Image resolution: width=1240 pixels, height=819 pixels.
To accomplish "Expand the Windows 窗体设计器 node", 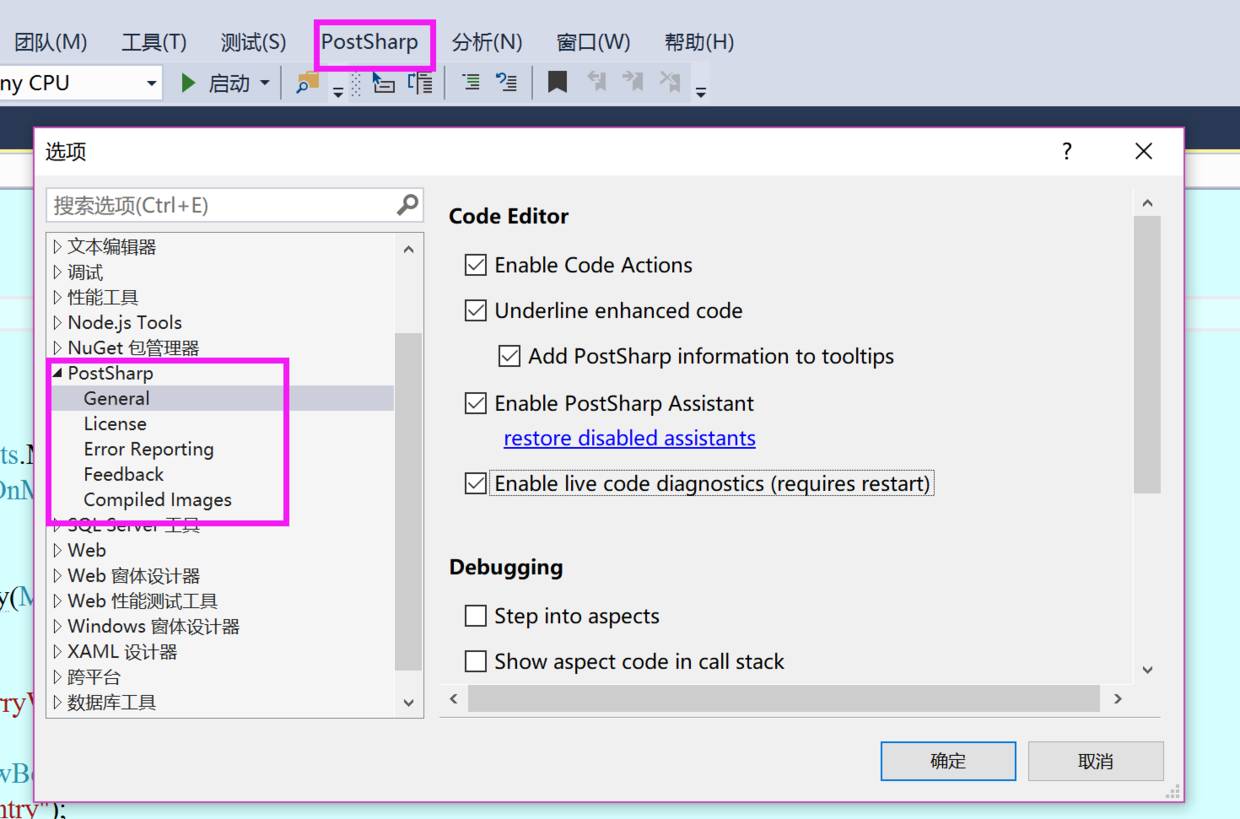I will coord(57,626).
